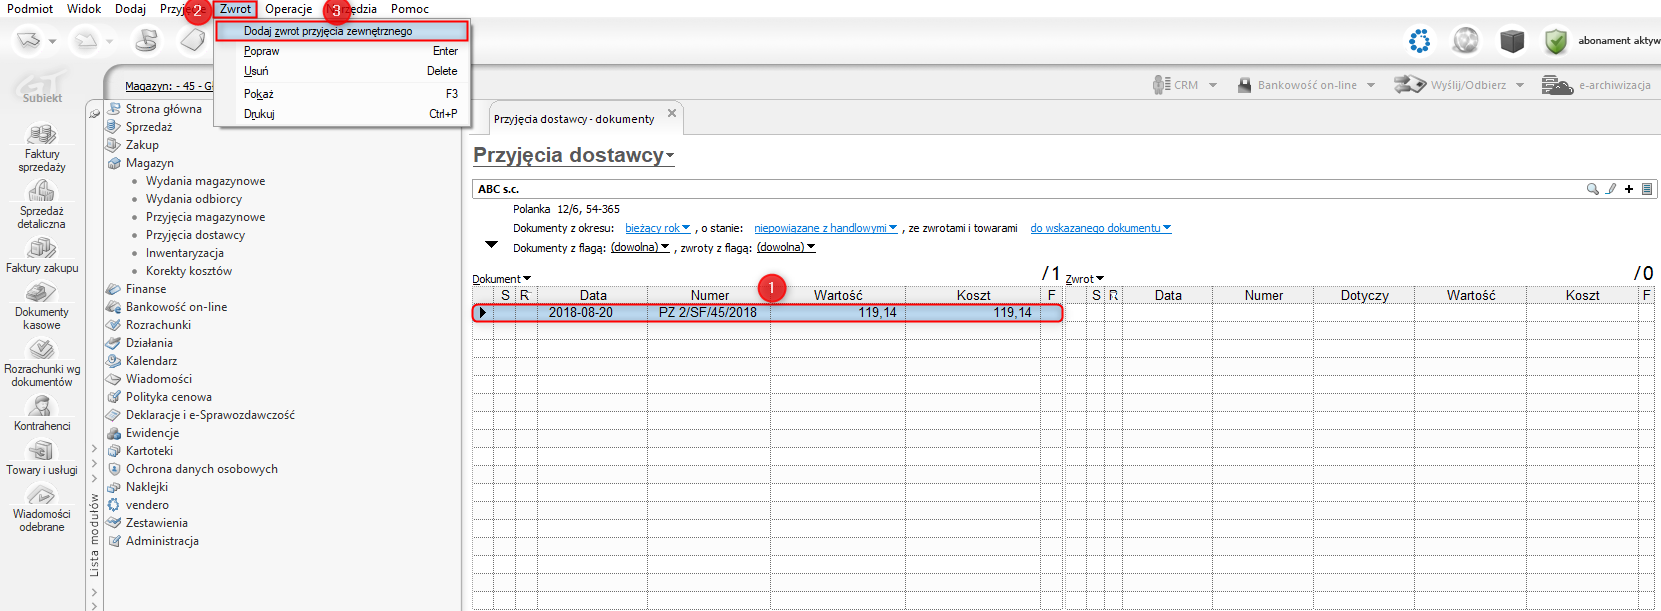Click the back navigation arrow icon
Viewport: 1661px width, 611px height.
(29, 41)
